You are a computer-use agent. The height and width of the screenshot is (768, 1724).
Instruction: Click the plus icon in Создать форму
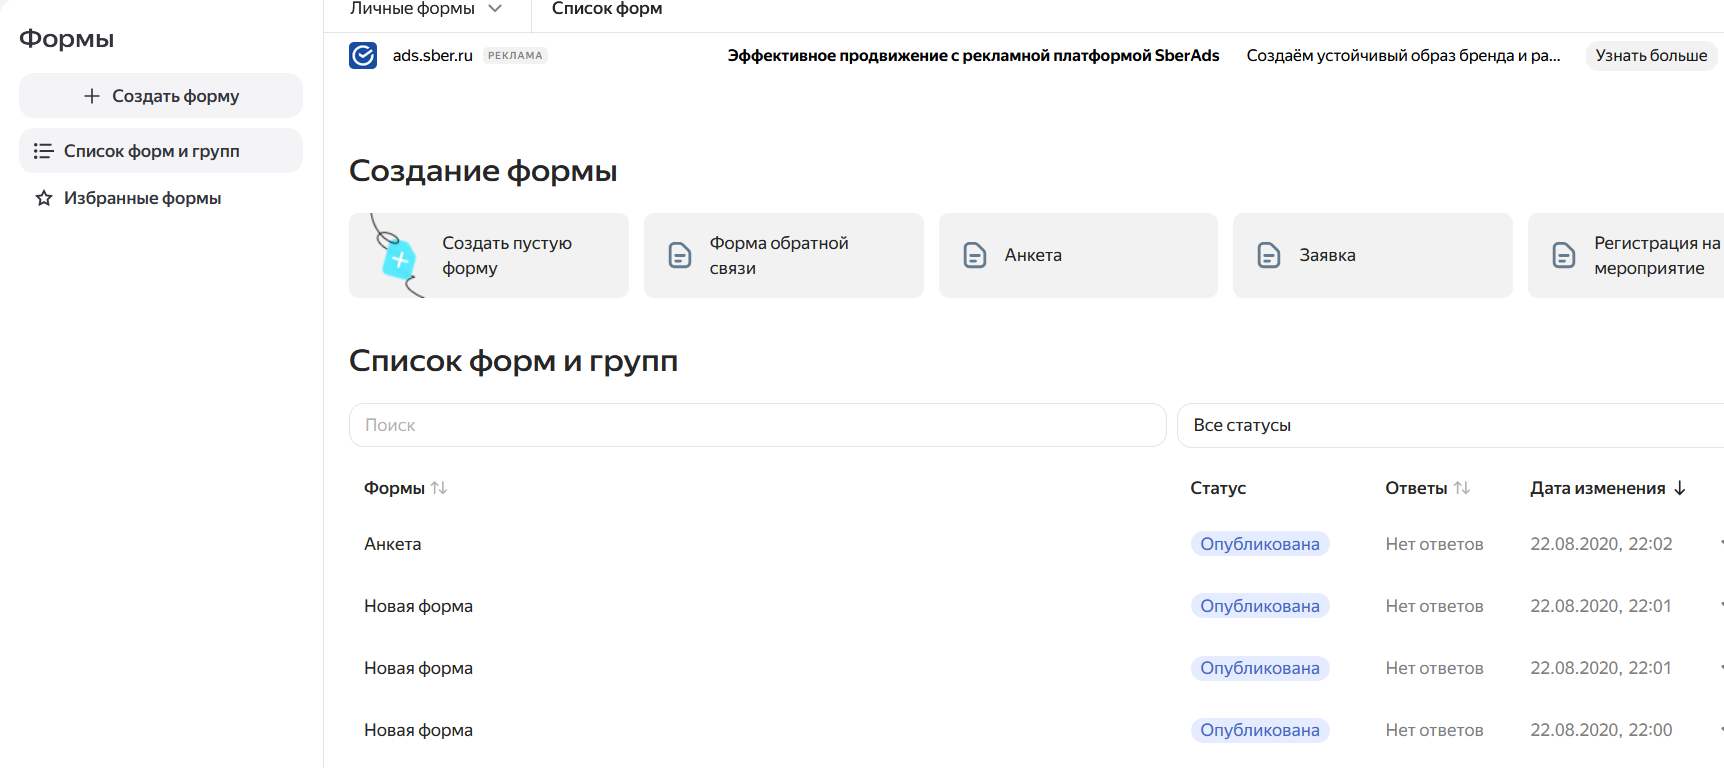[92, 96]
